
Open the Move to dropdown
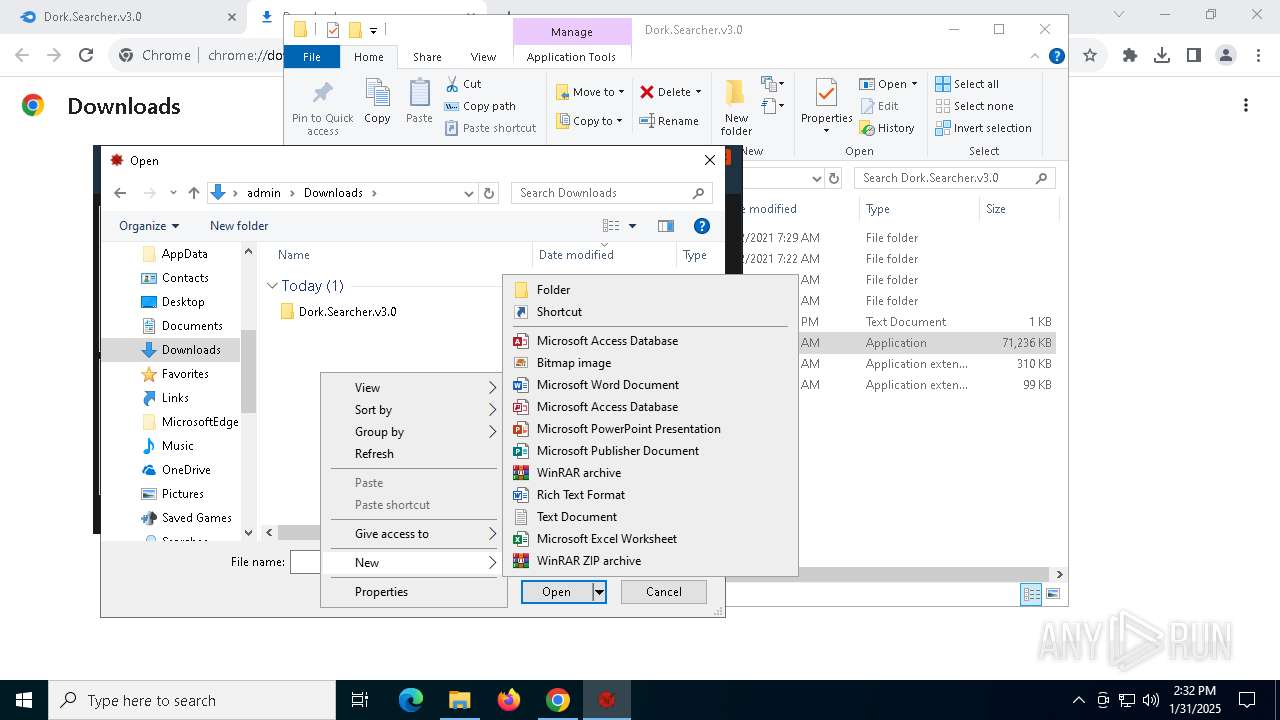pyautogui.click(x=590, y=92)
